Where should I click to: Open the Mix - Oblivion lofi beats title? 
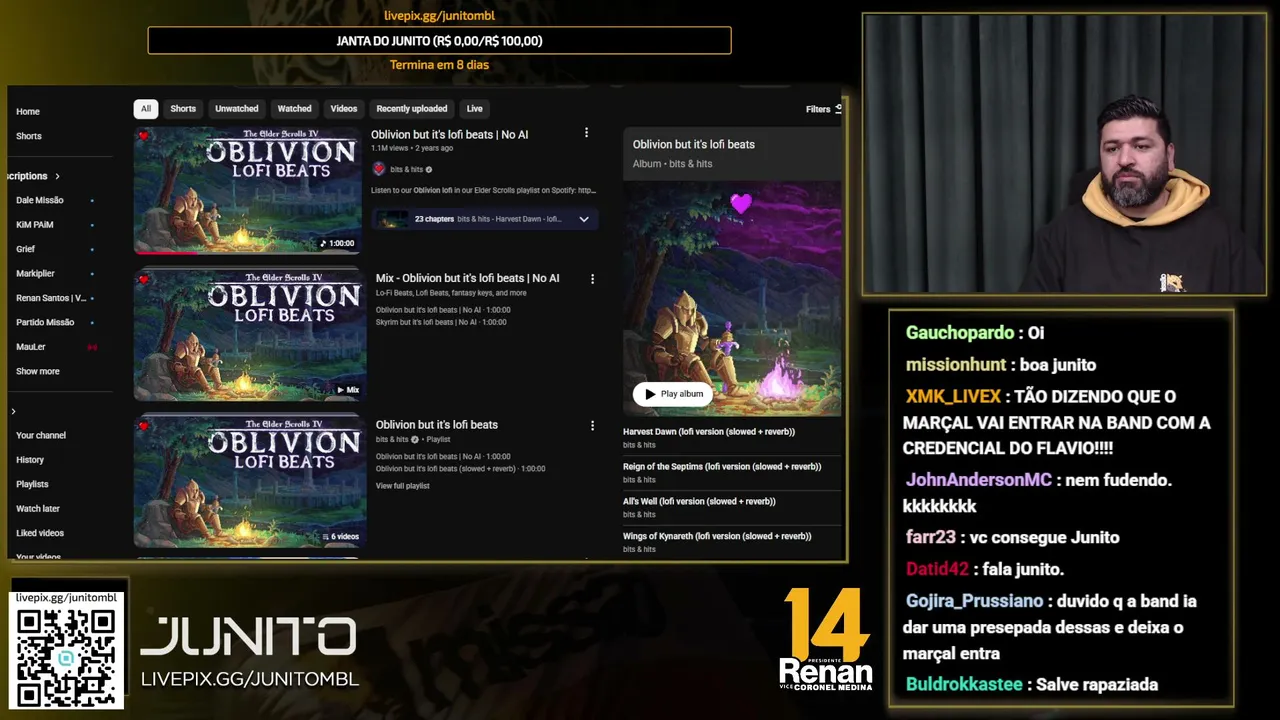[468, 278]
